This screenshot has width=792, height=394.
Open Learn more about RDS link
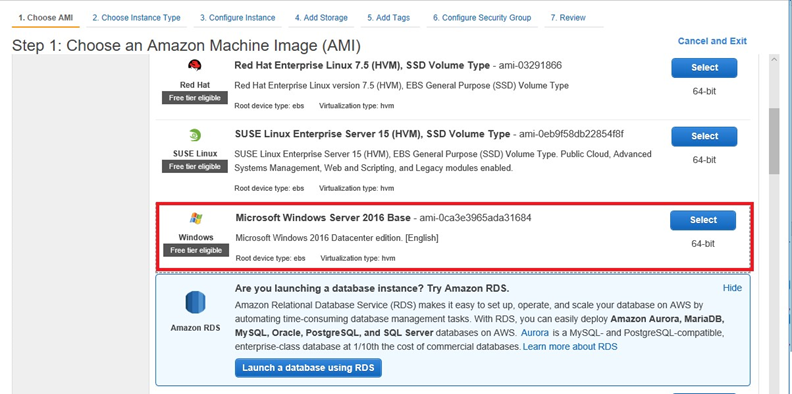(570, 347)
